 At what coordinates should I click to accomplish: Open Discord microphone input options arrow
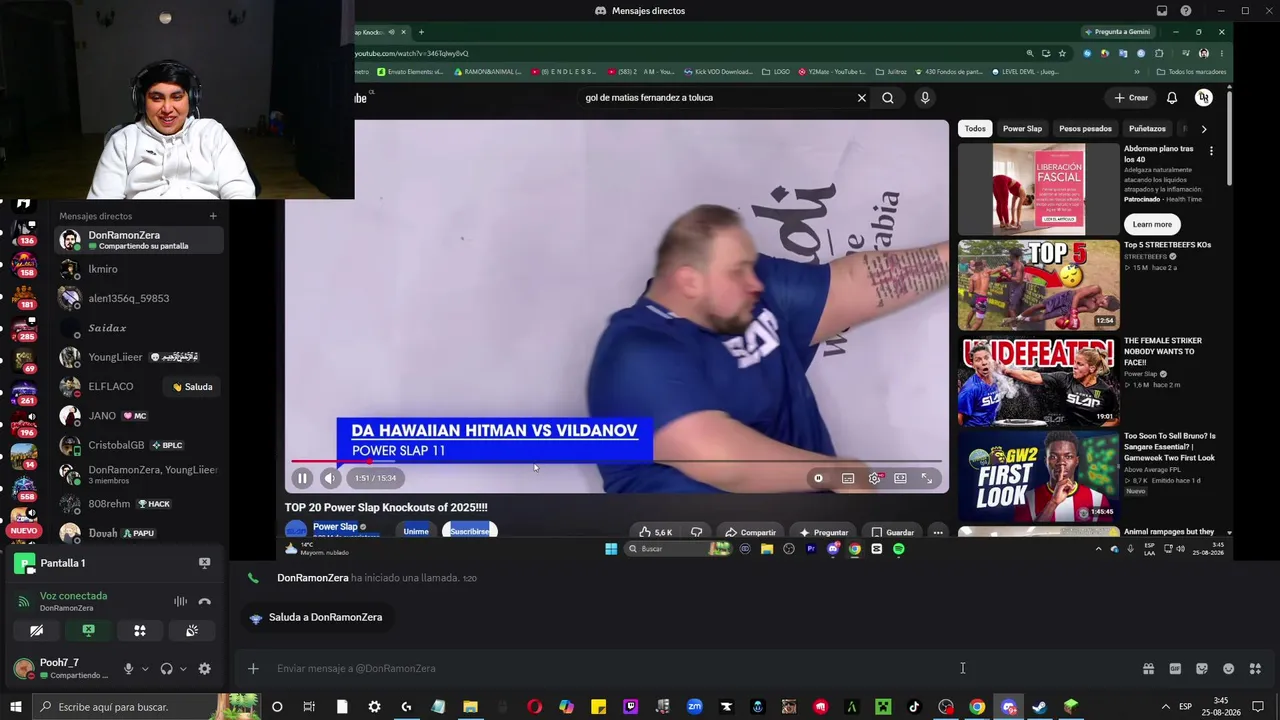(x=145, y=669)
